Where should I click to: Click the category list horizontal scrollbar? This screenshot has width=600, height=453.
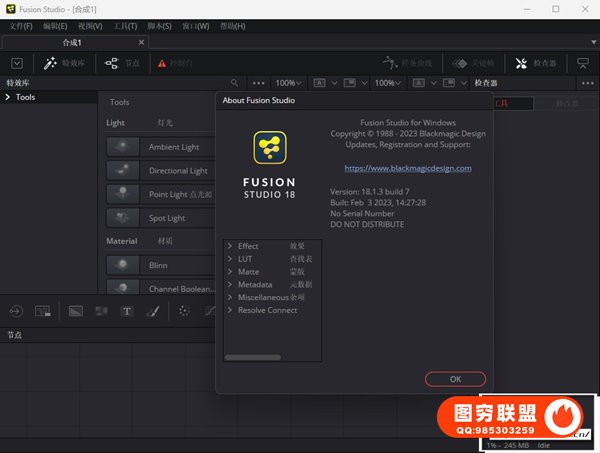[253, 357]
